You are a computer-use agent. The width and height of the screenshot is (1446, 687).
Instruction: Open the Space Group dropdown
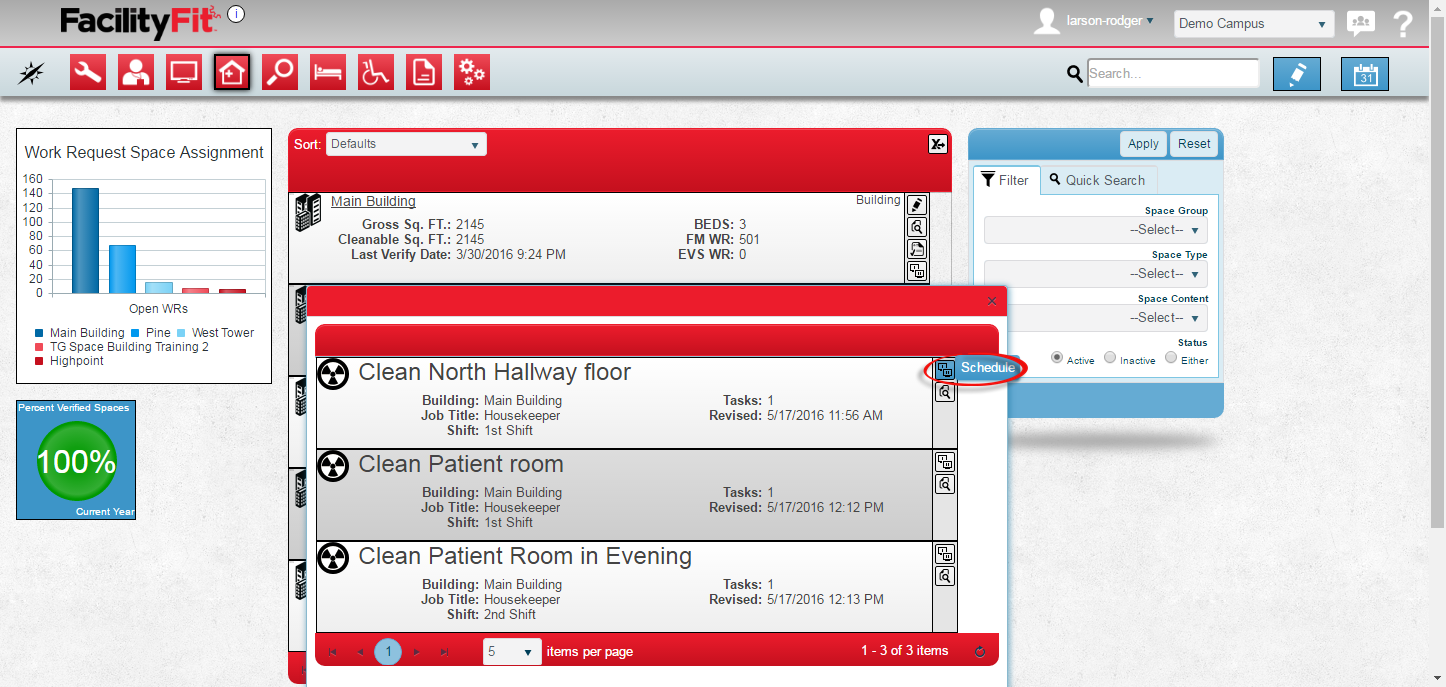pyautogui.click(x=1095, y=230)
